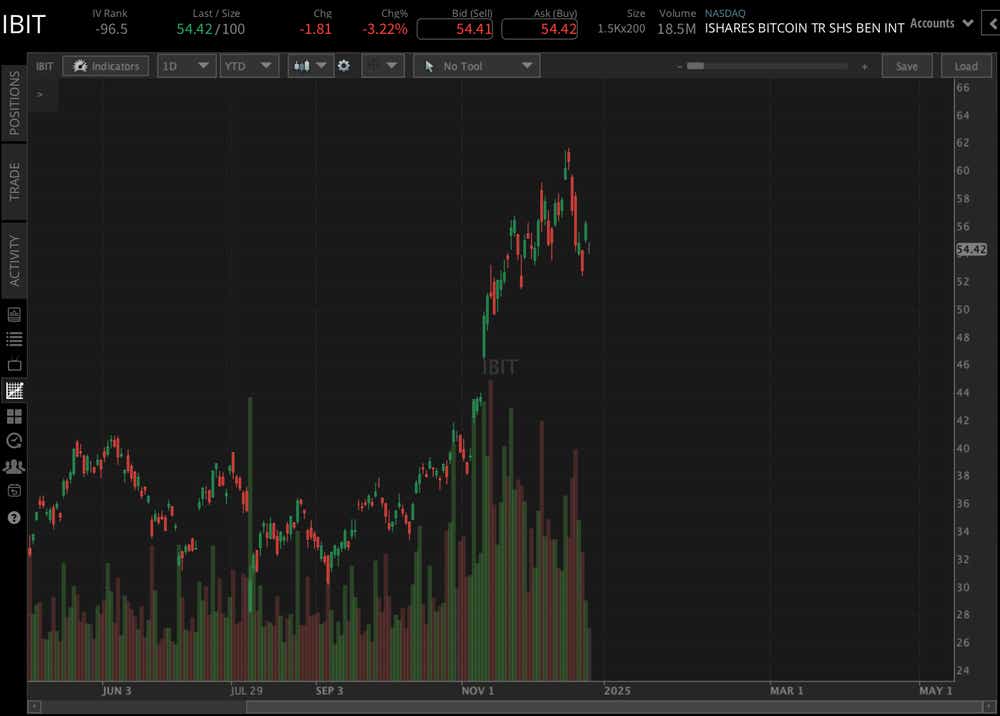This screenshot has width=1000, height=716.
Task: Open the news panel icon in sidebar
Action: pos(13,312)
